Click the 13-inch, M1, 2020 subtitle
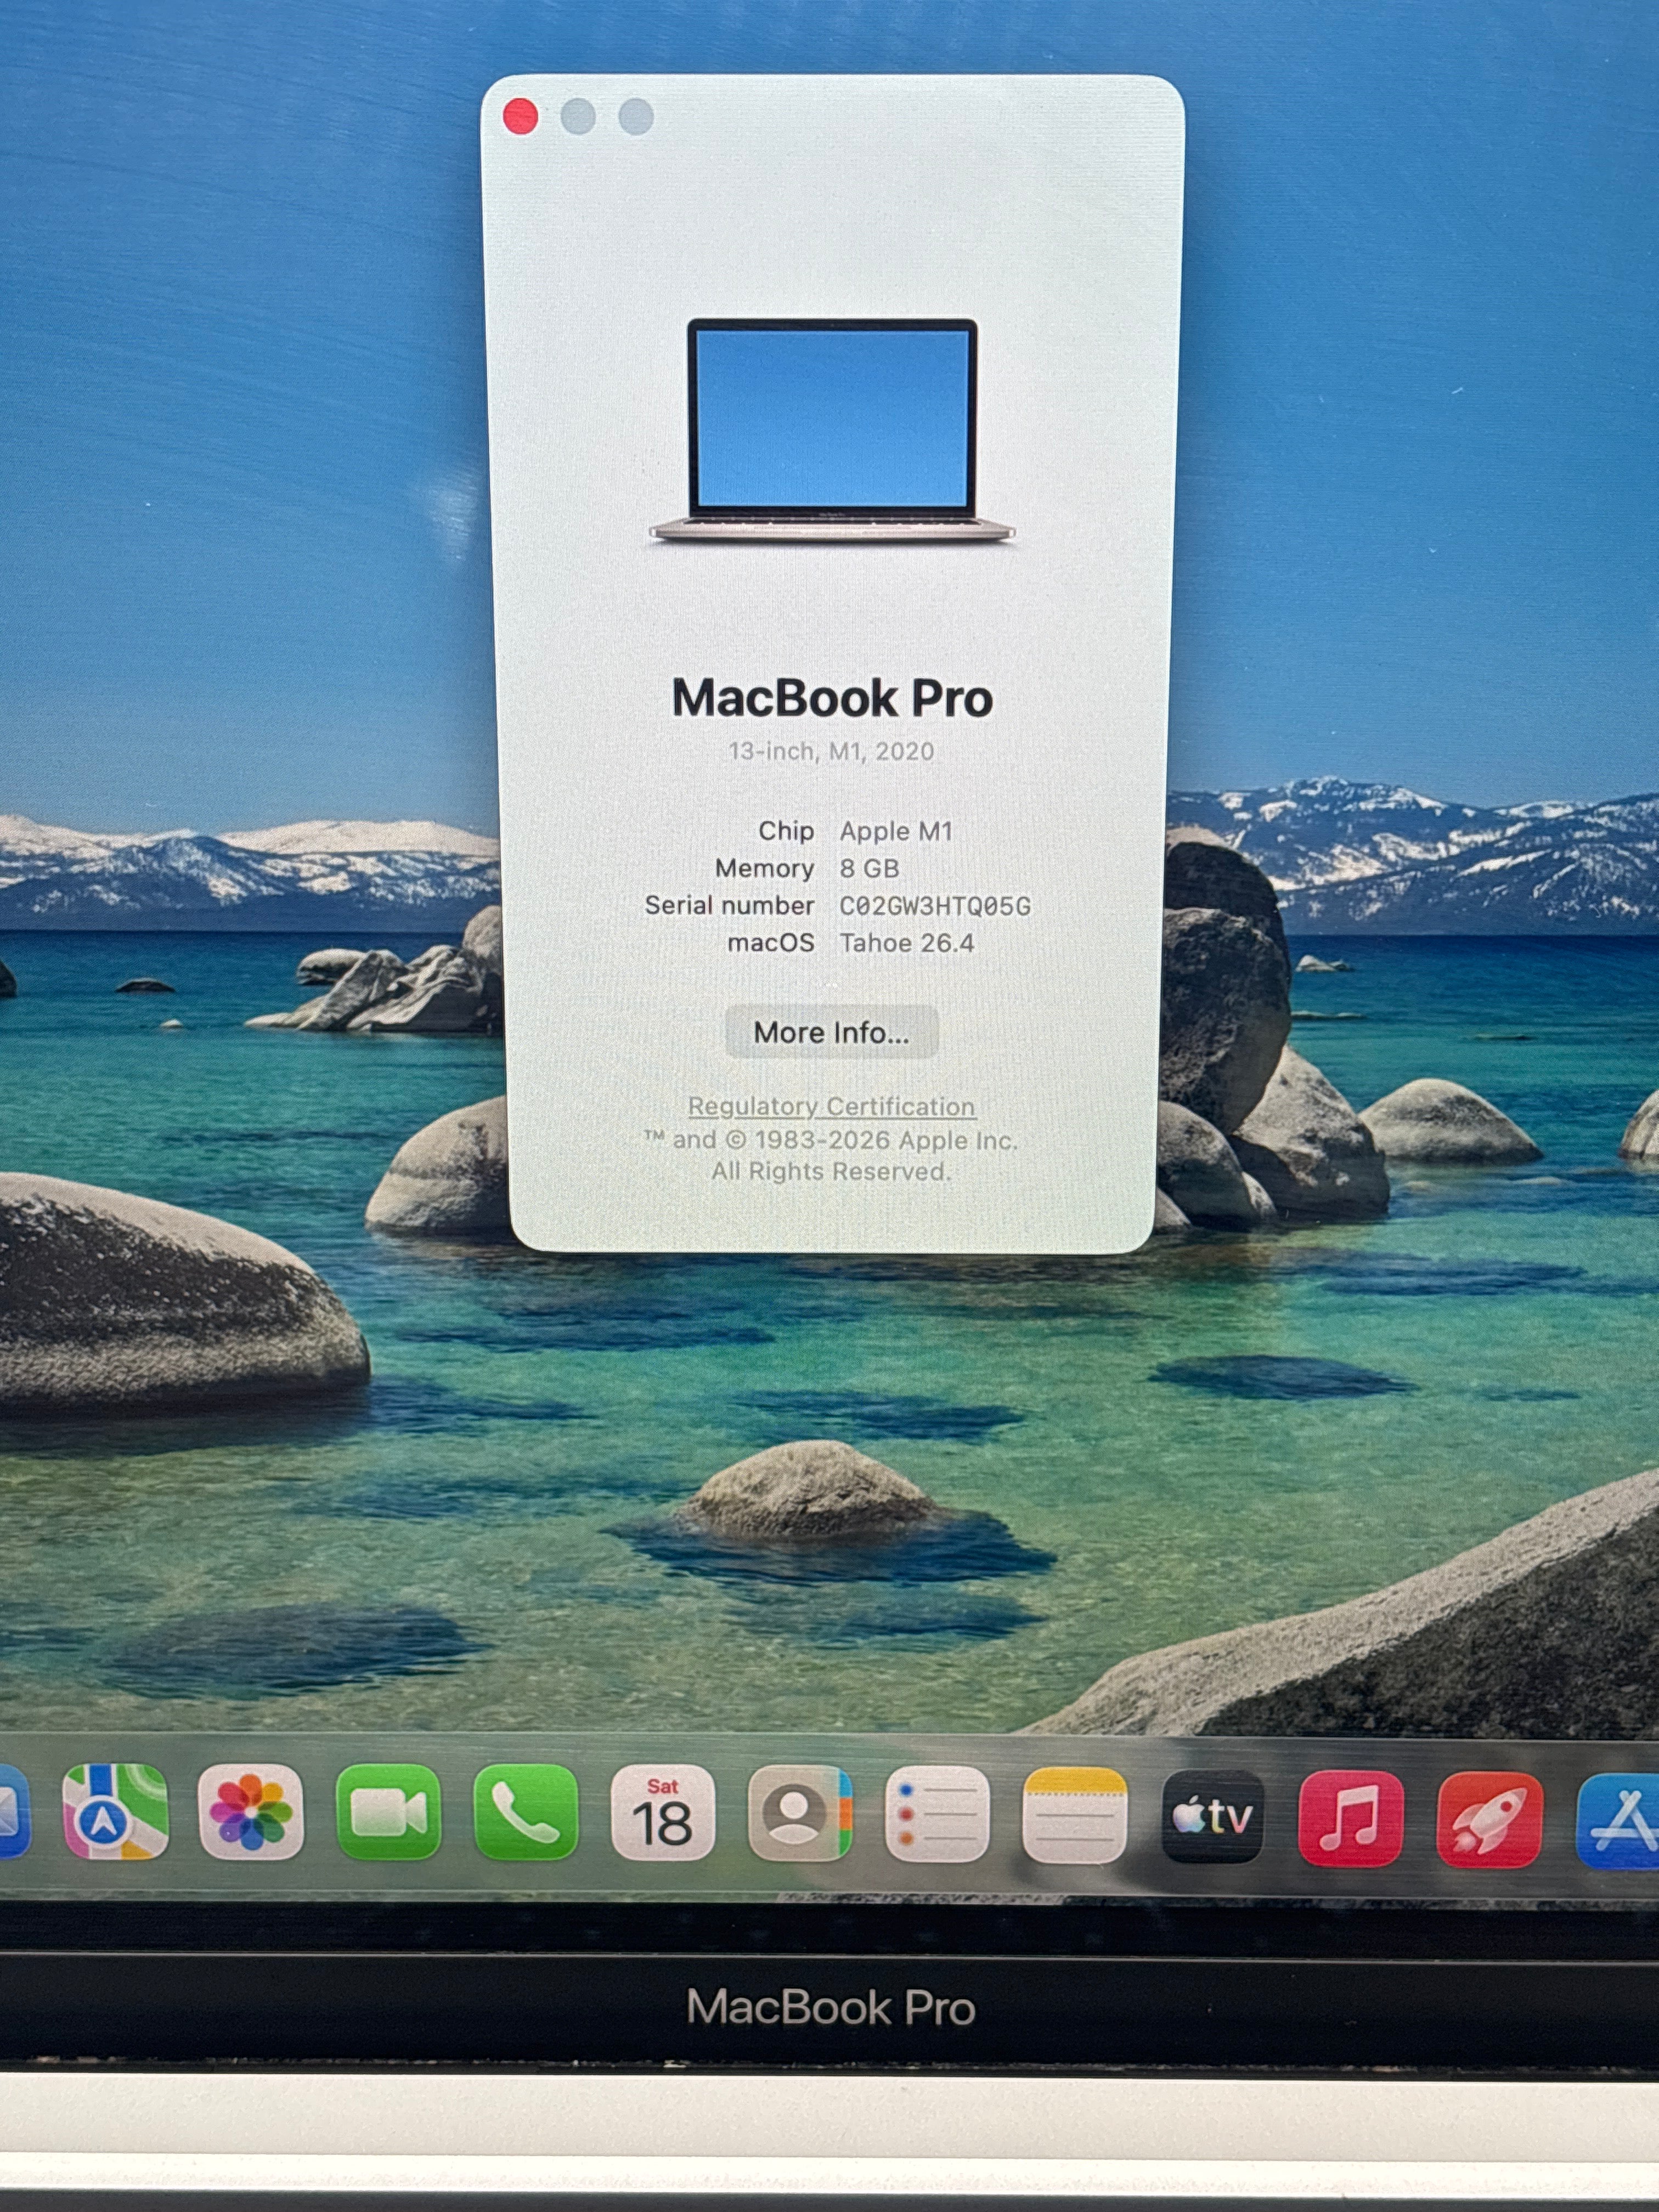 pos(831,751)
